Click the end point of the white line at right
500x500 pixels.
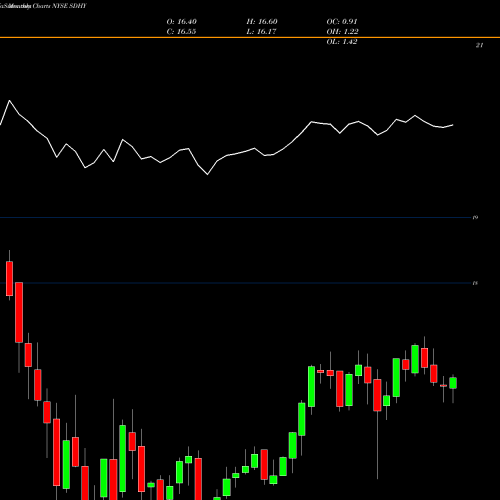(453, 125)
